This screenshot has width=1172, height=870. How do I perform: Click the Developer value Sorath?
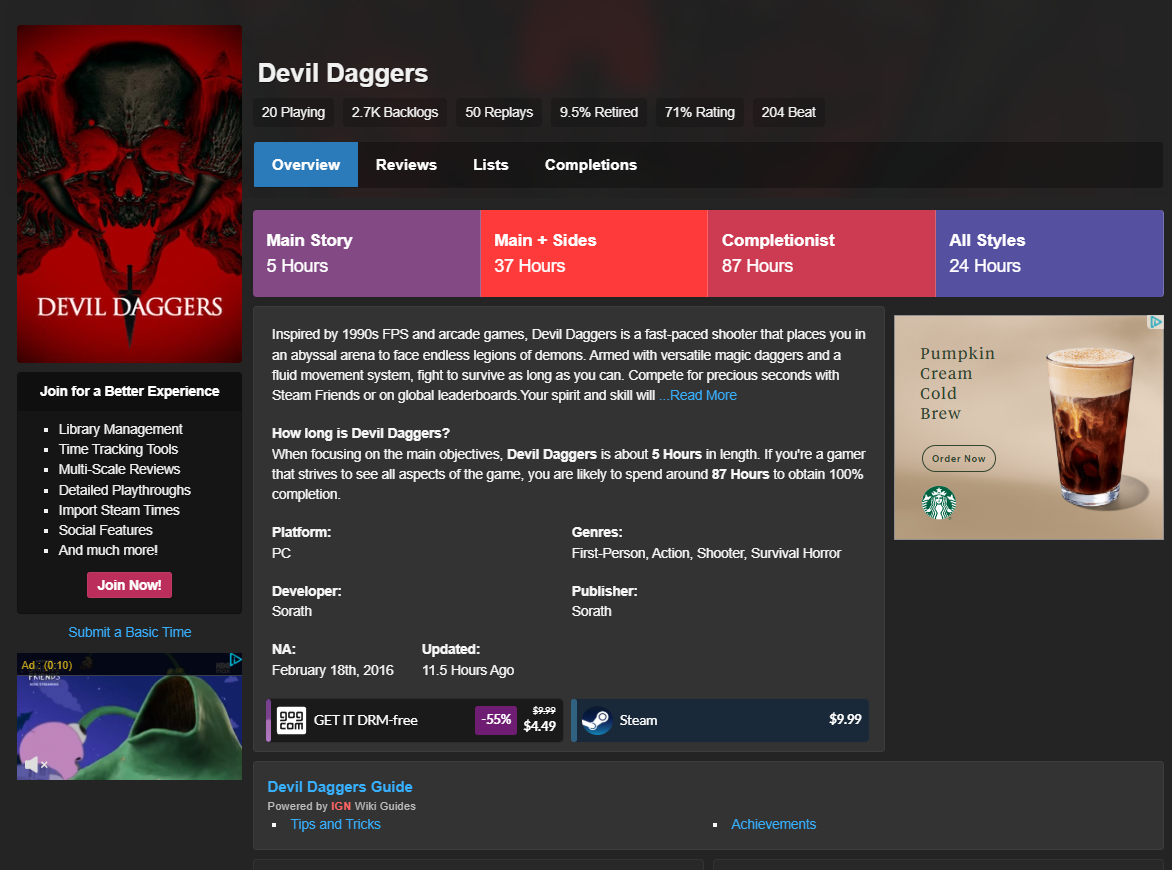pyautogui.click(x=292, y=611)
